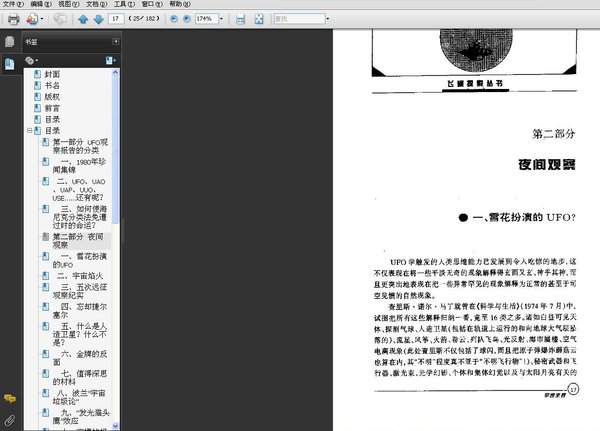Click bookmark list scroll up arrow
Image resolution: width=600 pixels, height=431 pixels.
116,72
